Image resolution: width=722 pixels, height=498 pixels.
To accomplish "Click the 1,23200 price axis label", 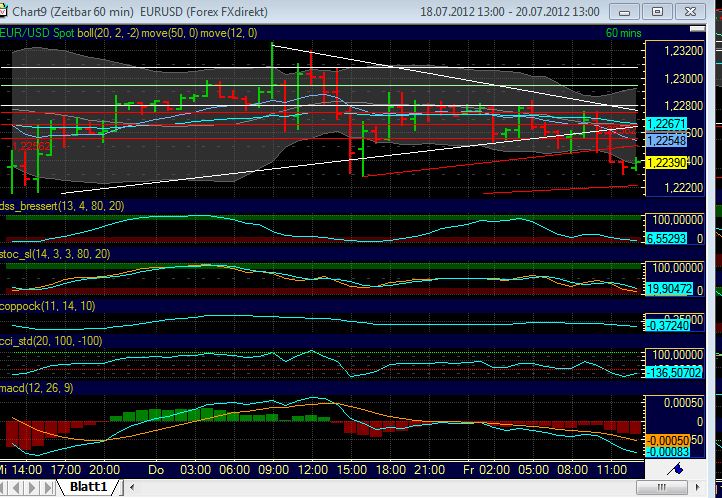I will click(684, 51).
